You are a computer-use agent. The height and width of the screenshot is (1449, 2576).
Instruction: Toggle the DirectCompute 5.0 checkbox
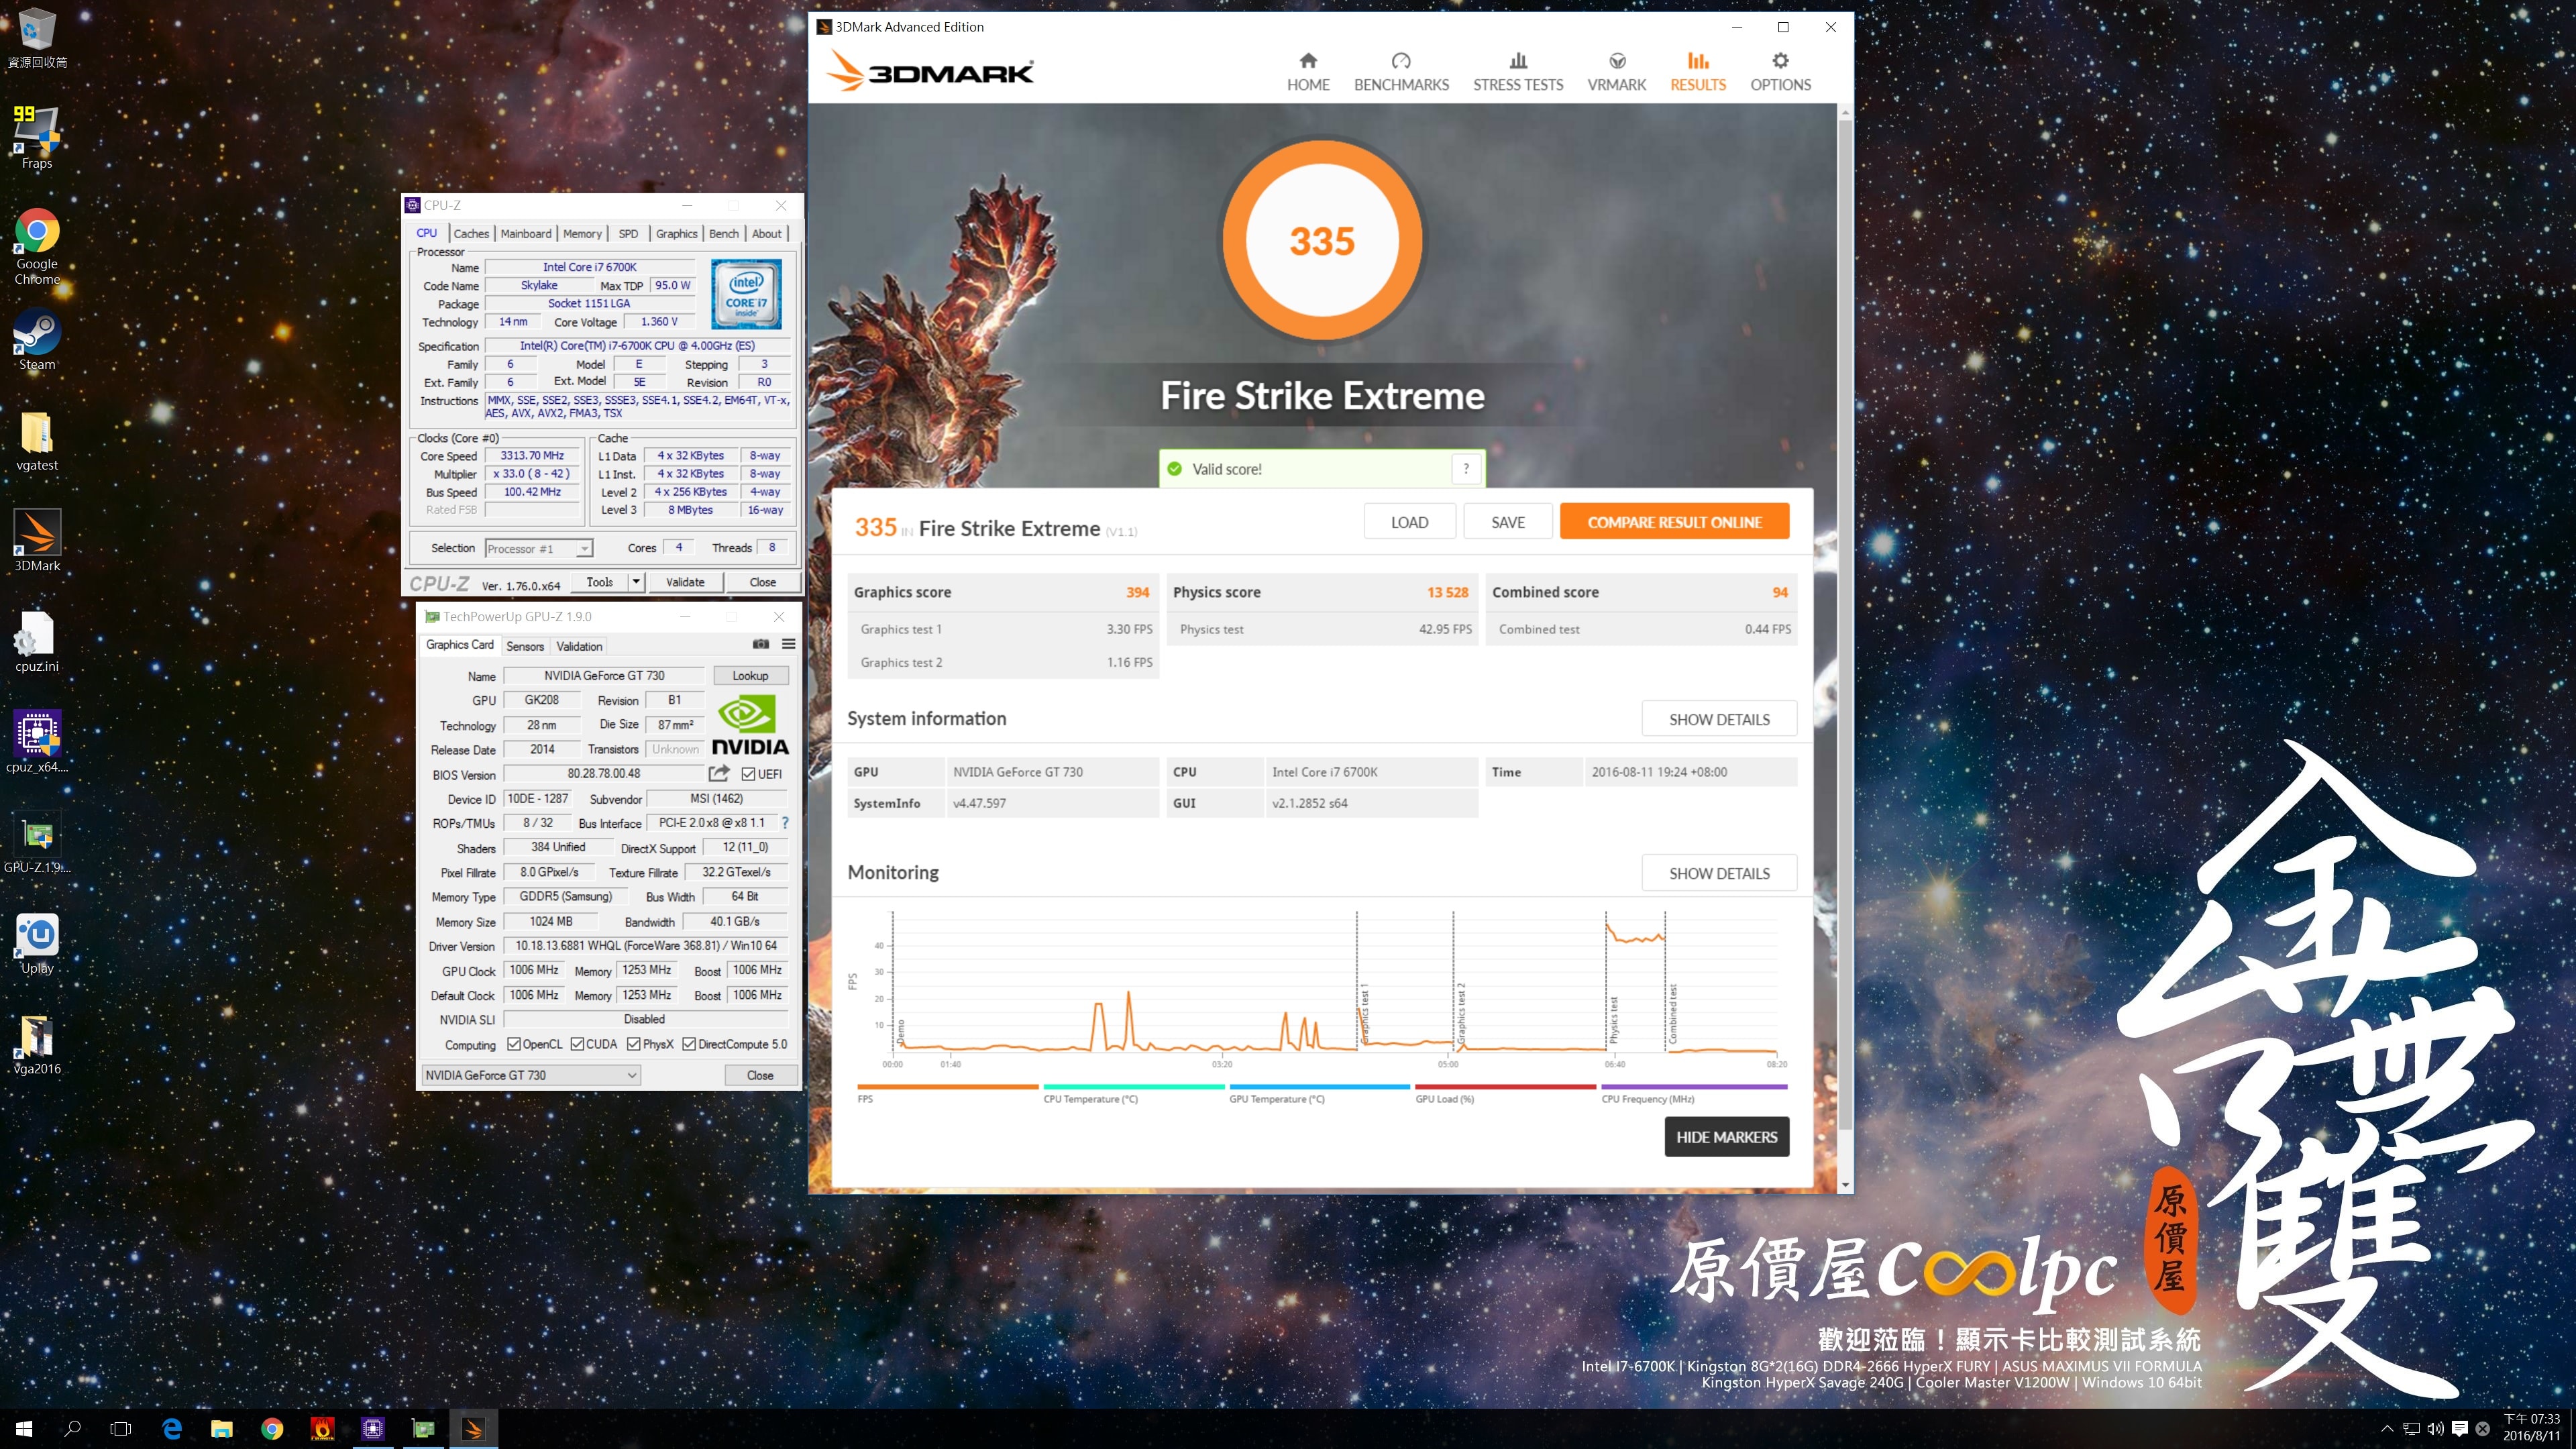(x=689, y=1044)
